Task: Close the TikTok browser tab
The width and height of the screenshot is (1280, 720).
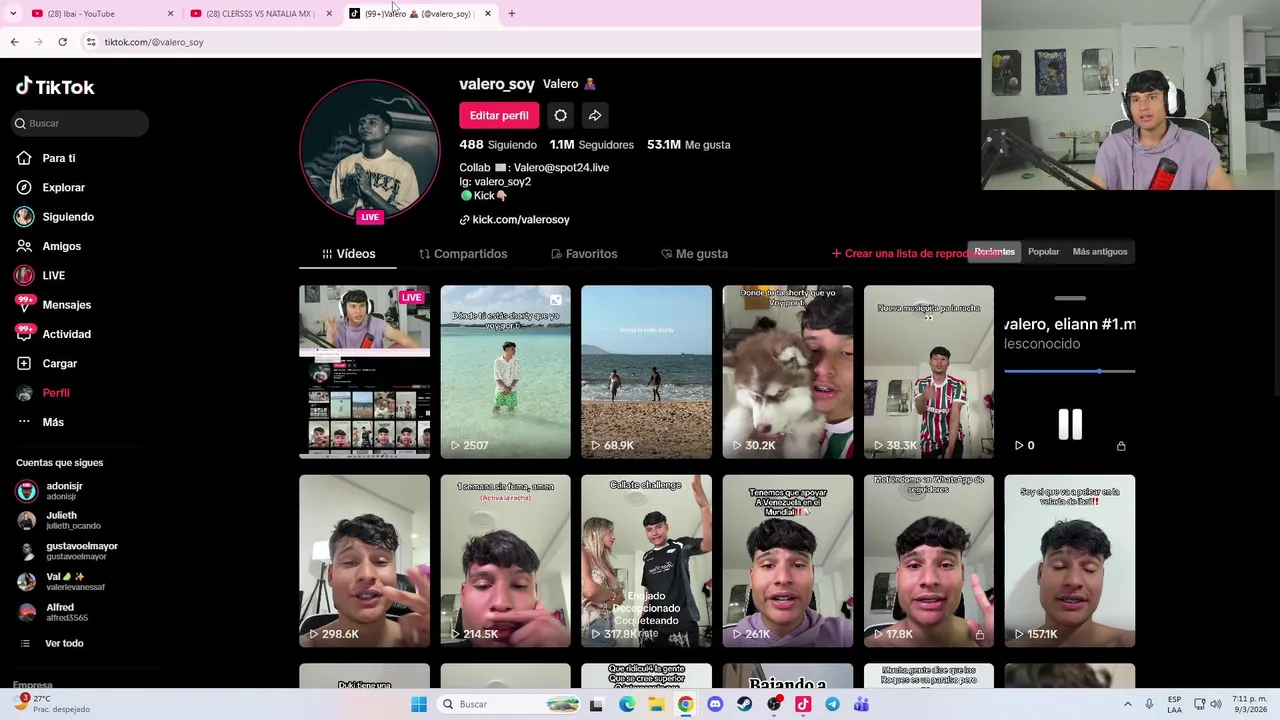Action: pos(488,13)
